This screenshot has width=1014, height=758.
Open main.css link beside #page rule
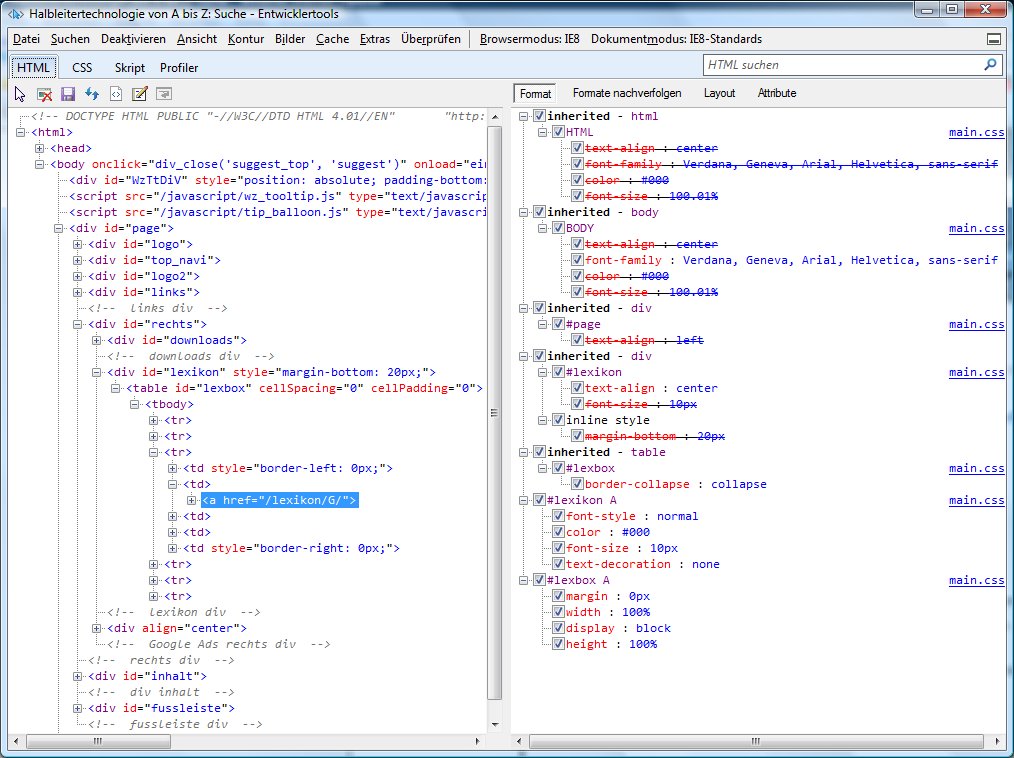coord(976,324)
